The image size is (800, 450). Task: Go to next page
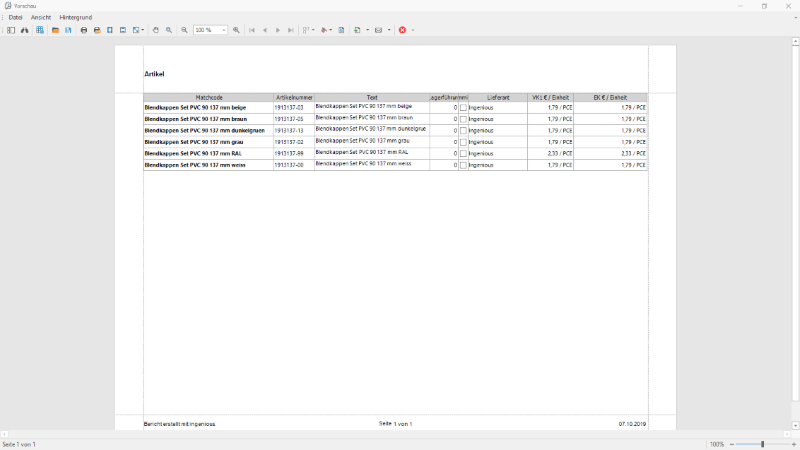coord(278,30)
